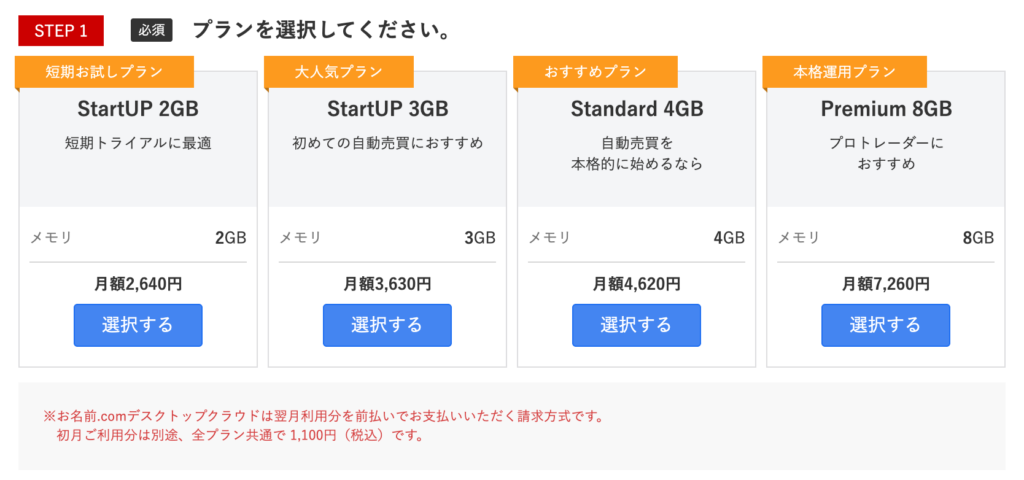Click the red STEP 1 badge
Image resolution: width=1024 pixels, height=480 pixels.
click(61, 30)
